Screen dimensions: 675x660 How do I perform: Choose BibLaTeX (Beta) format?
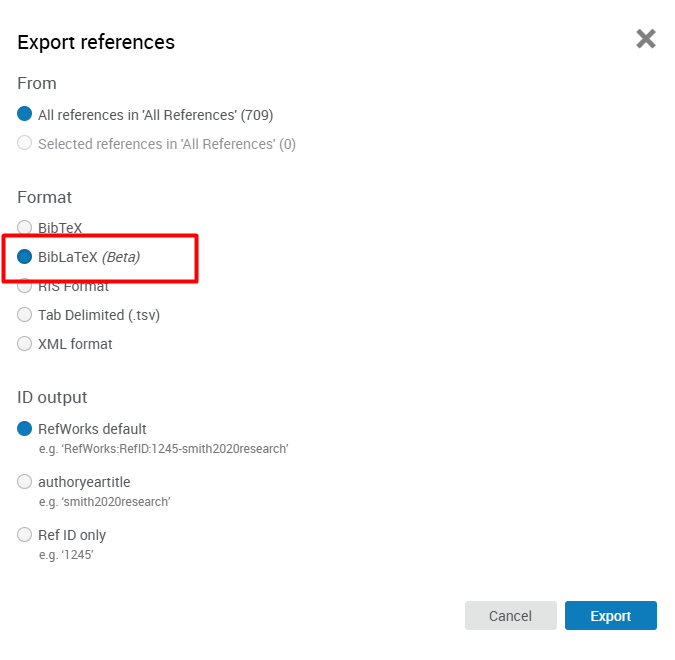tap(25, 257)
